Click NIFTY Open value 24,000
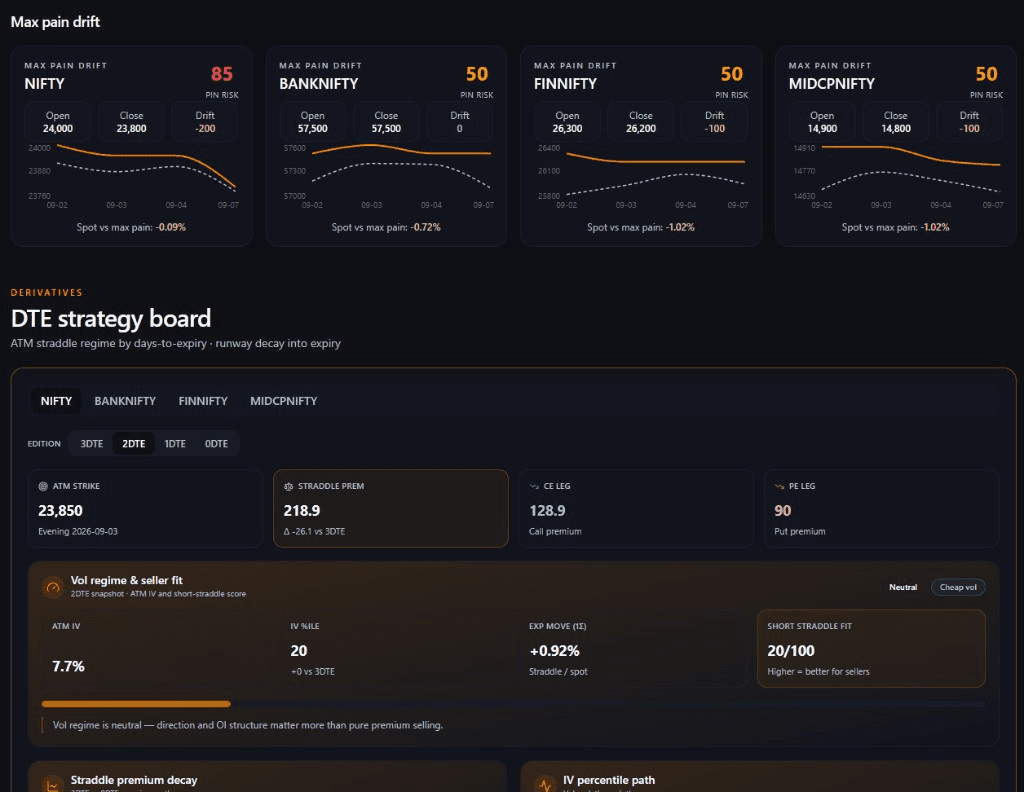 pos(57,129)
